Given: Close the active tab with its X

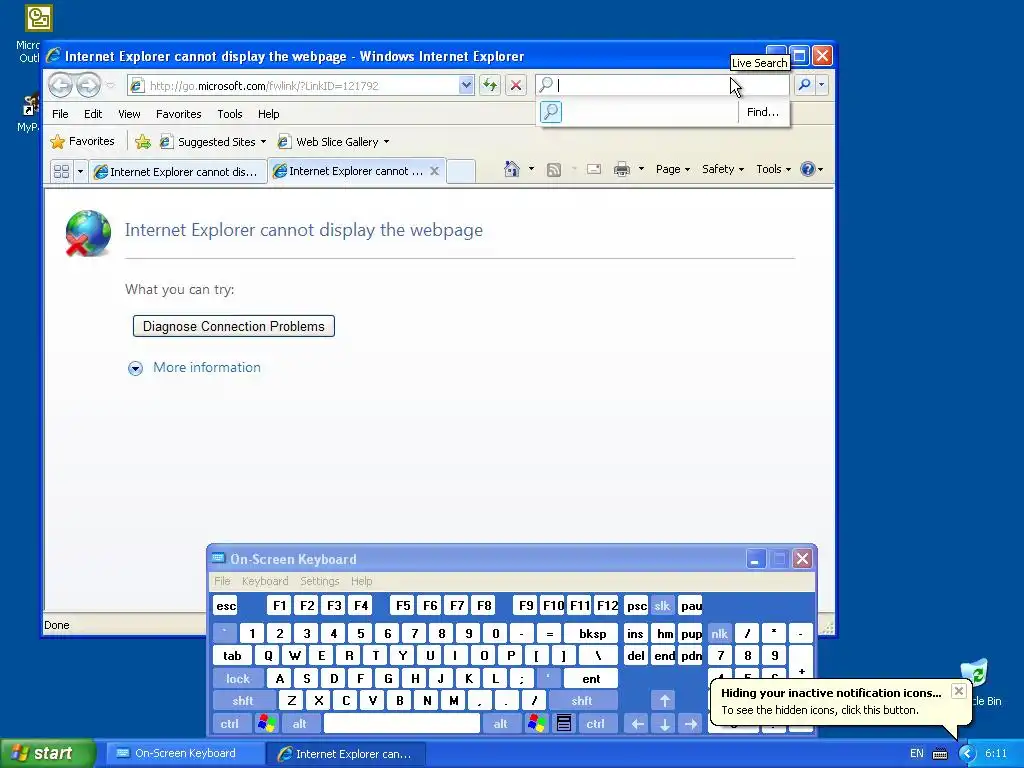Looking at the screenshot, I should (x=434, y=170).
